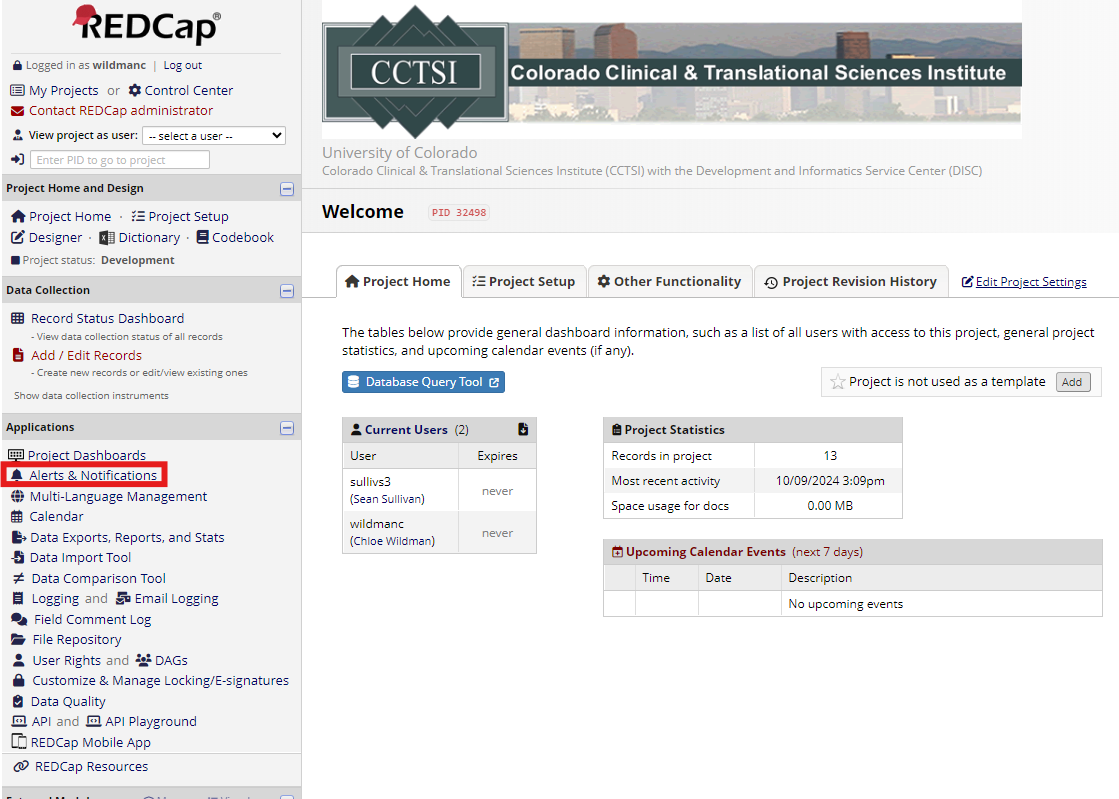Screen dimensions: 1119x799
Task: Switch to the Project Setup tab
Action: click(x=524, y=281)
